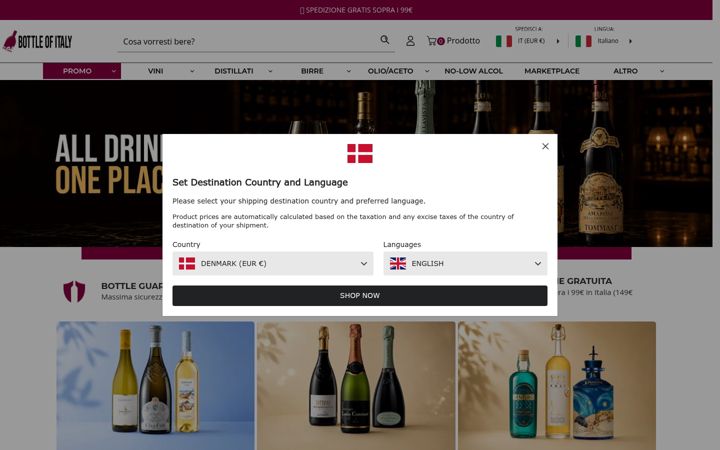The image size is (720, 450).
Task: Click the search magnifier icon
Action: 385,40
